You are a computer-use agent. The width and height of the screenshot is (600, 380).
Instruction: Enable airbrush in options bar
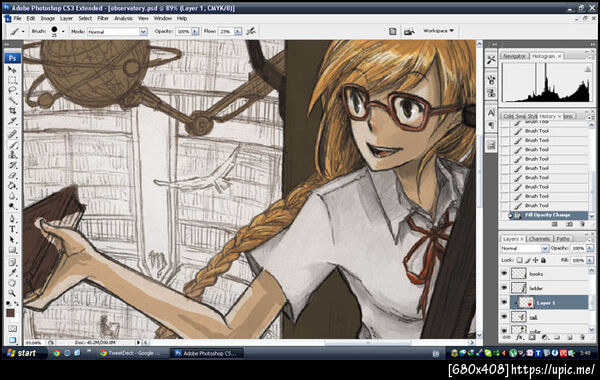pos(251,31)
